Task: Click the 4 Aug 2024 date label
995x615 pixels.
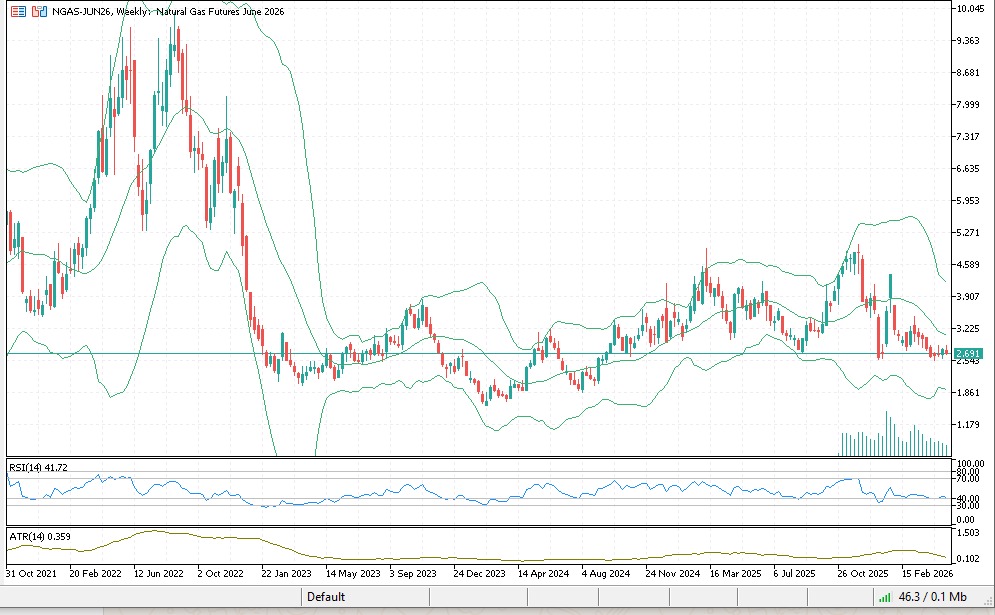Action: click(x=606, y=574)
